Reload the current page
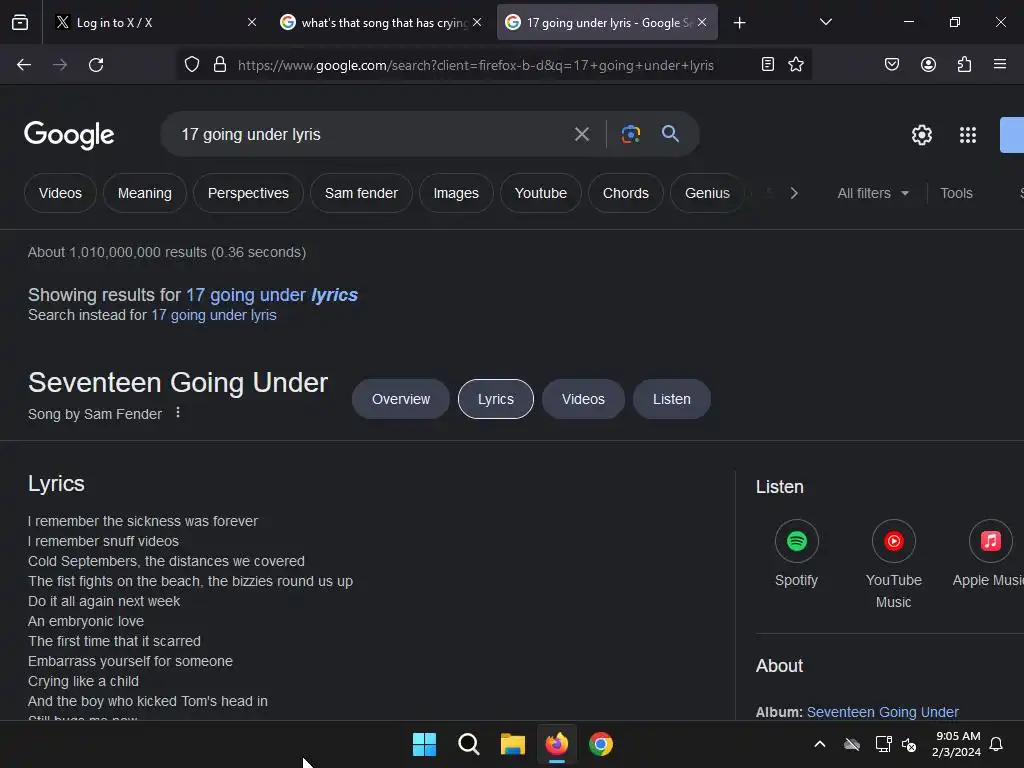The image size is (1024, 768). pyautogui.click(x=96, y=65)
